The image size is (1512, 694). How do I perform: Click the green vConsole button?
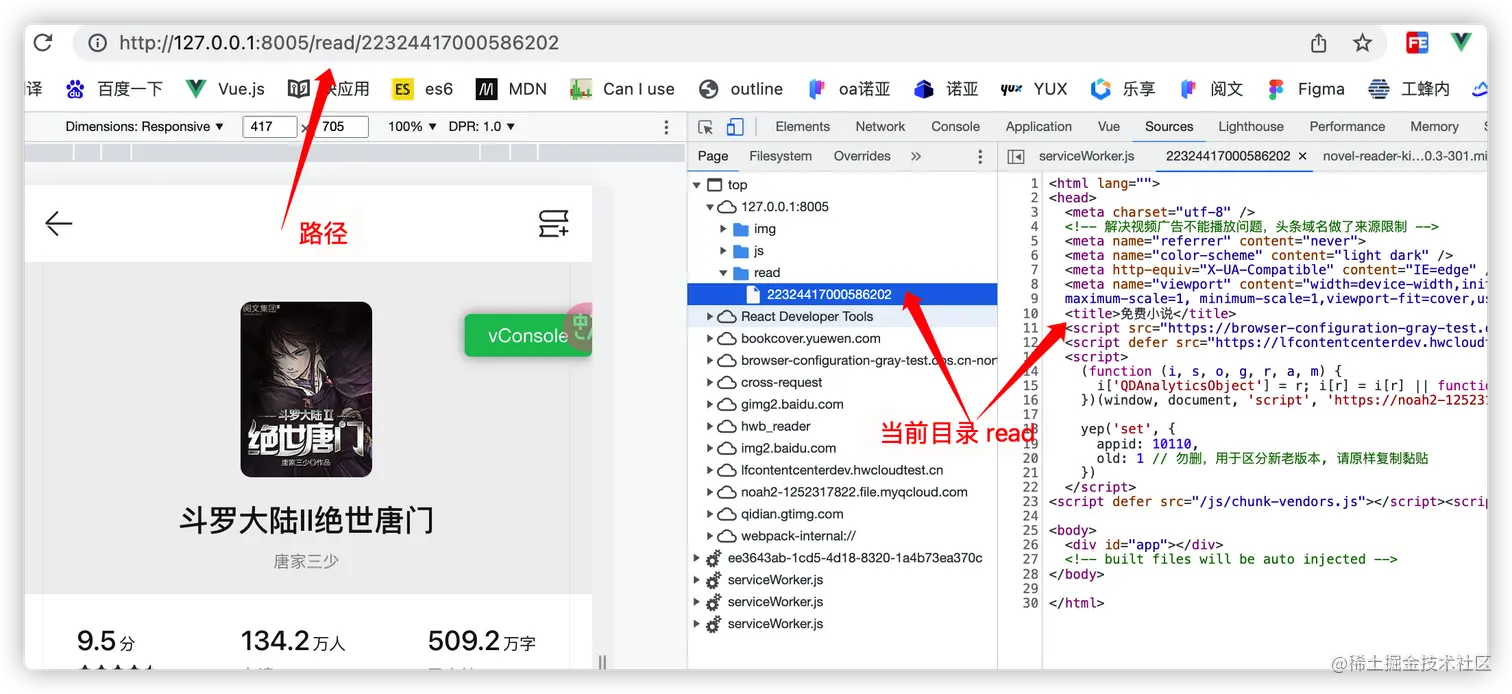(x=527, y=335)
